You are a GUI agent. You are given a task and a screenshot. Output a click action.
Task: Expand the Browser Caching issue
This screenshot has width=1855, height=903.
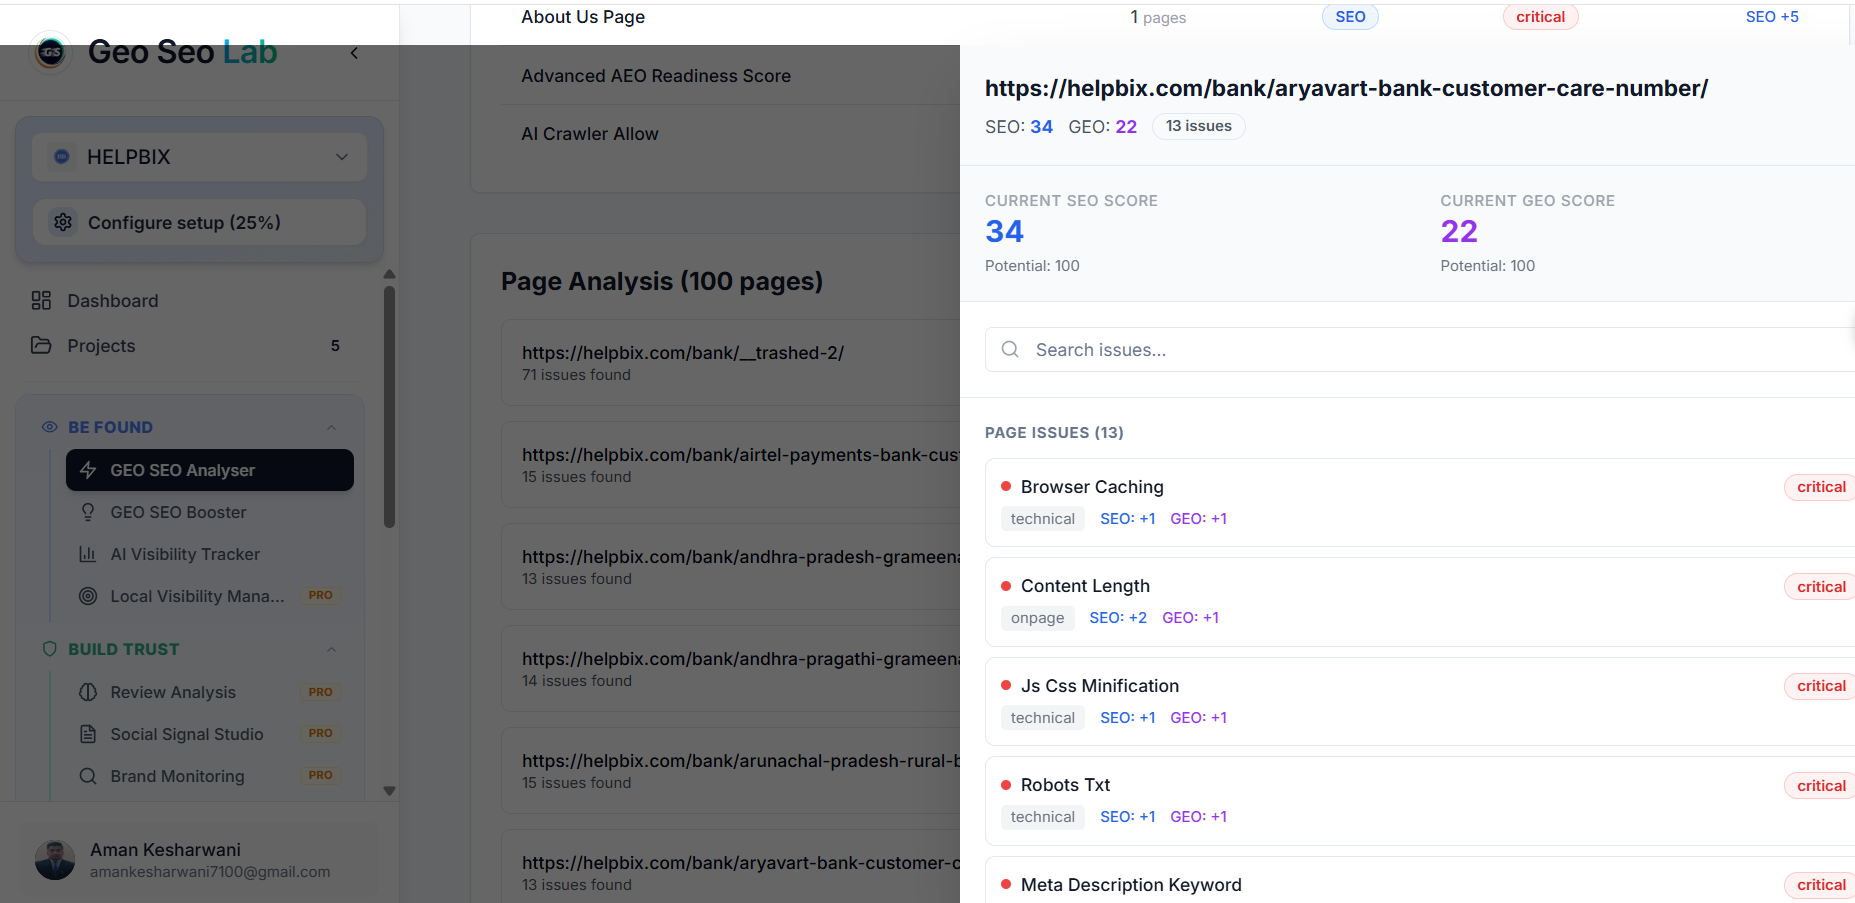1420,502
